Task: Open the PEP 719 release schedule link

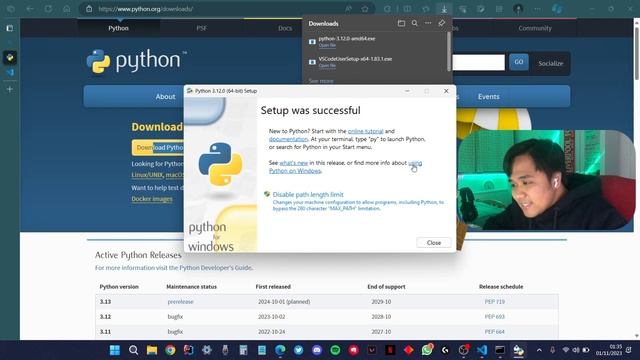Action: 495,302
